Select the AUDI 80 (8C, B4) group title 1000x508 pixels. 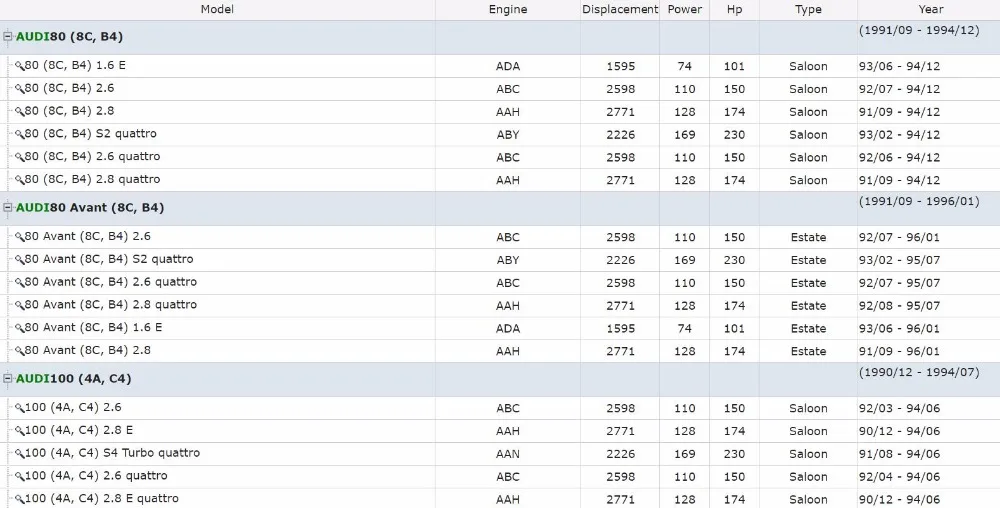tap(70, 36)
